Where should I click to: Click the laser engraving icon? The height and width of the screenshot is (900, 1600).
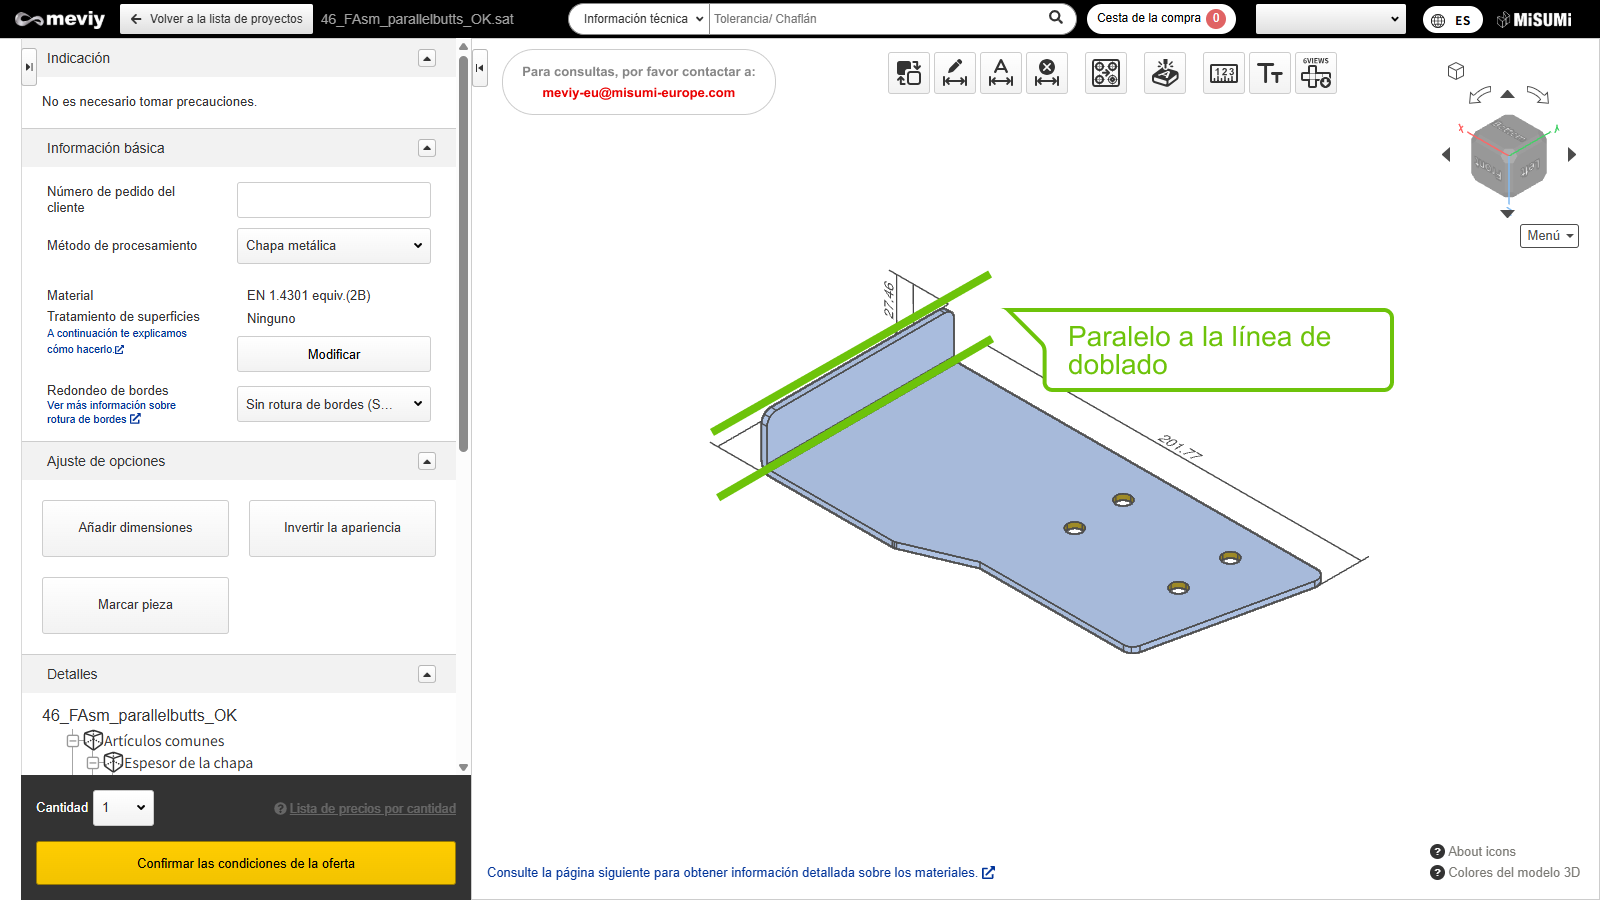click(1165, 73)
